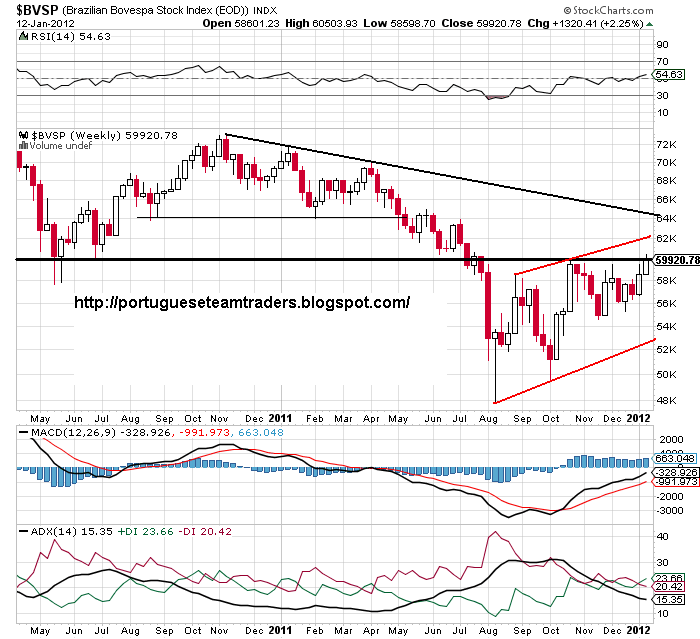The height and width of the screenshot is (639, 700).
Task: Click the small mountain icon before RSI(14)
Action: tap(24, 37)
